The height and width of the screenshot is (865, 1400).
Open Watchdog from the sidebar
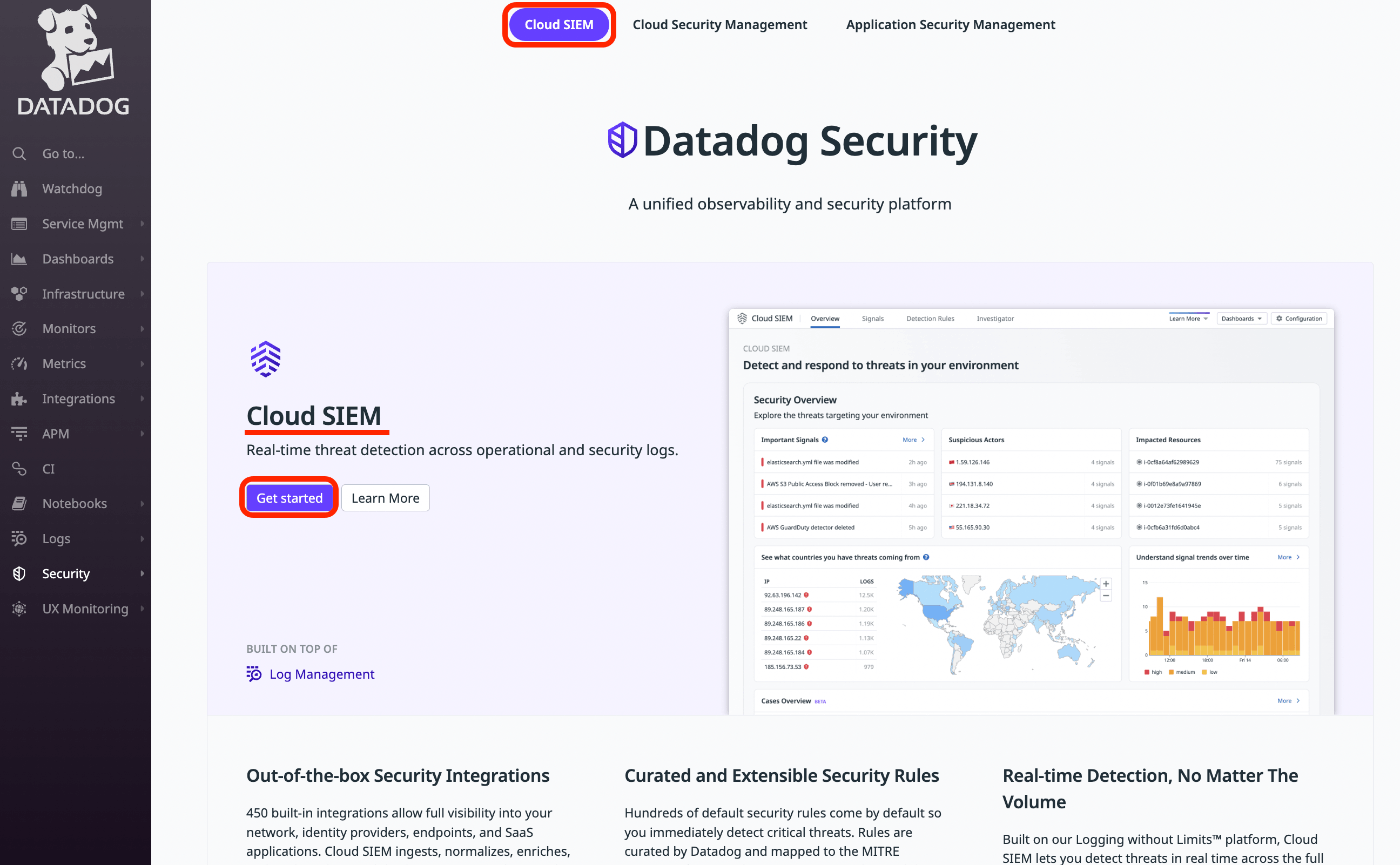(x=72, y=189)
